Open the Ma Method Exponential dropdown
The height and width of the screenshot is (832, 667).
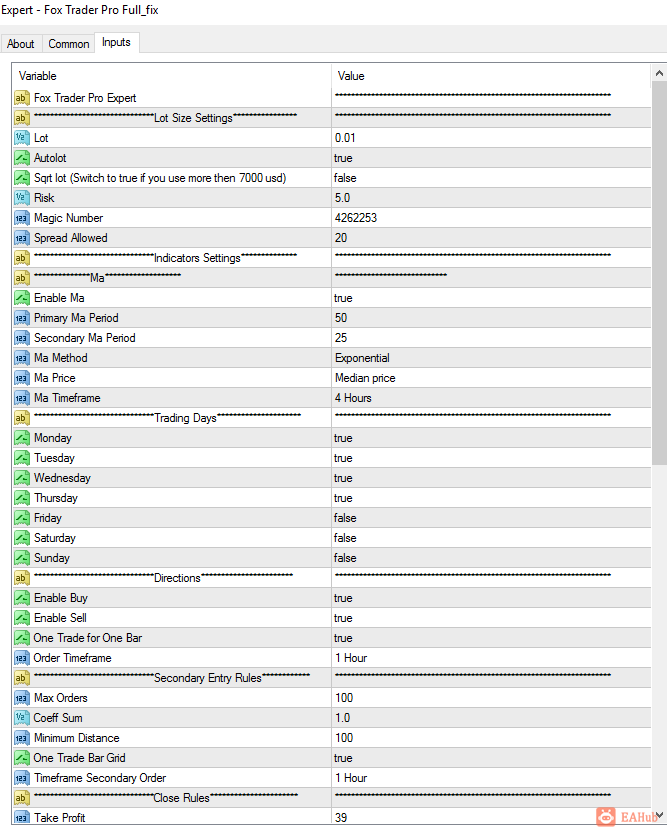[491, 358]
